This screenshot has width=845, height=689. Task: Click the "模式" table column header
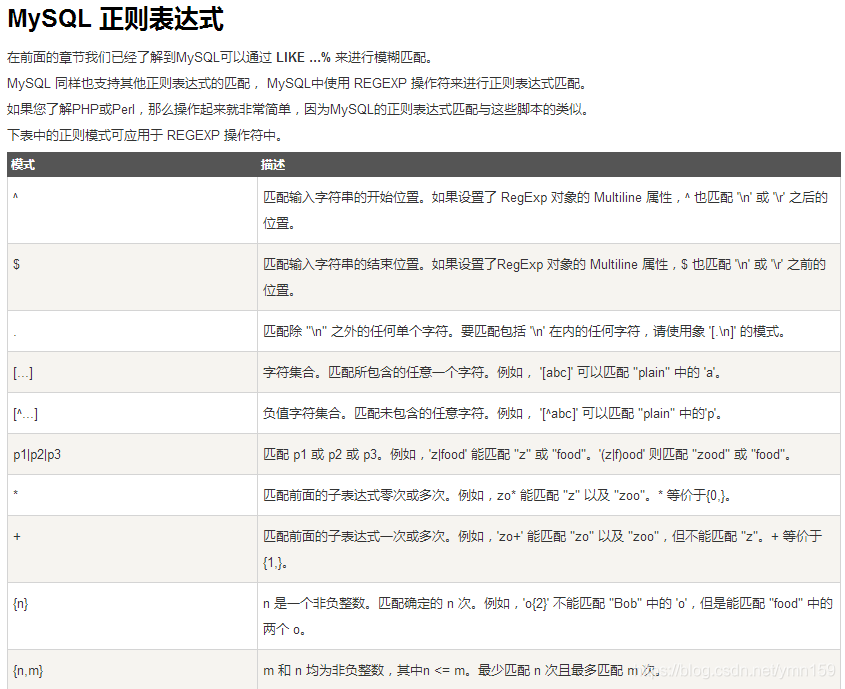point(132,164)
